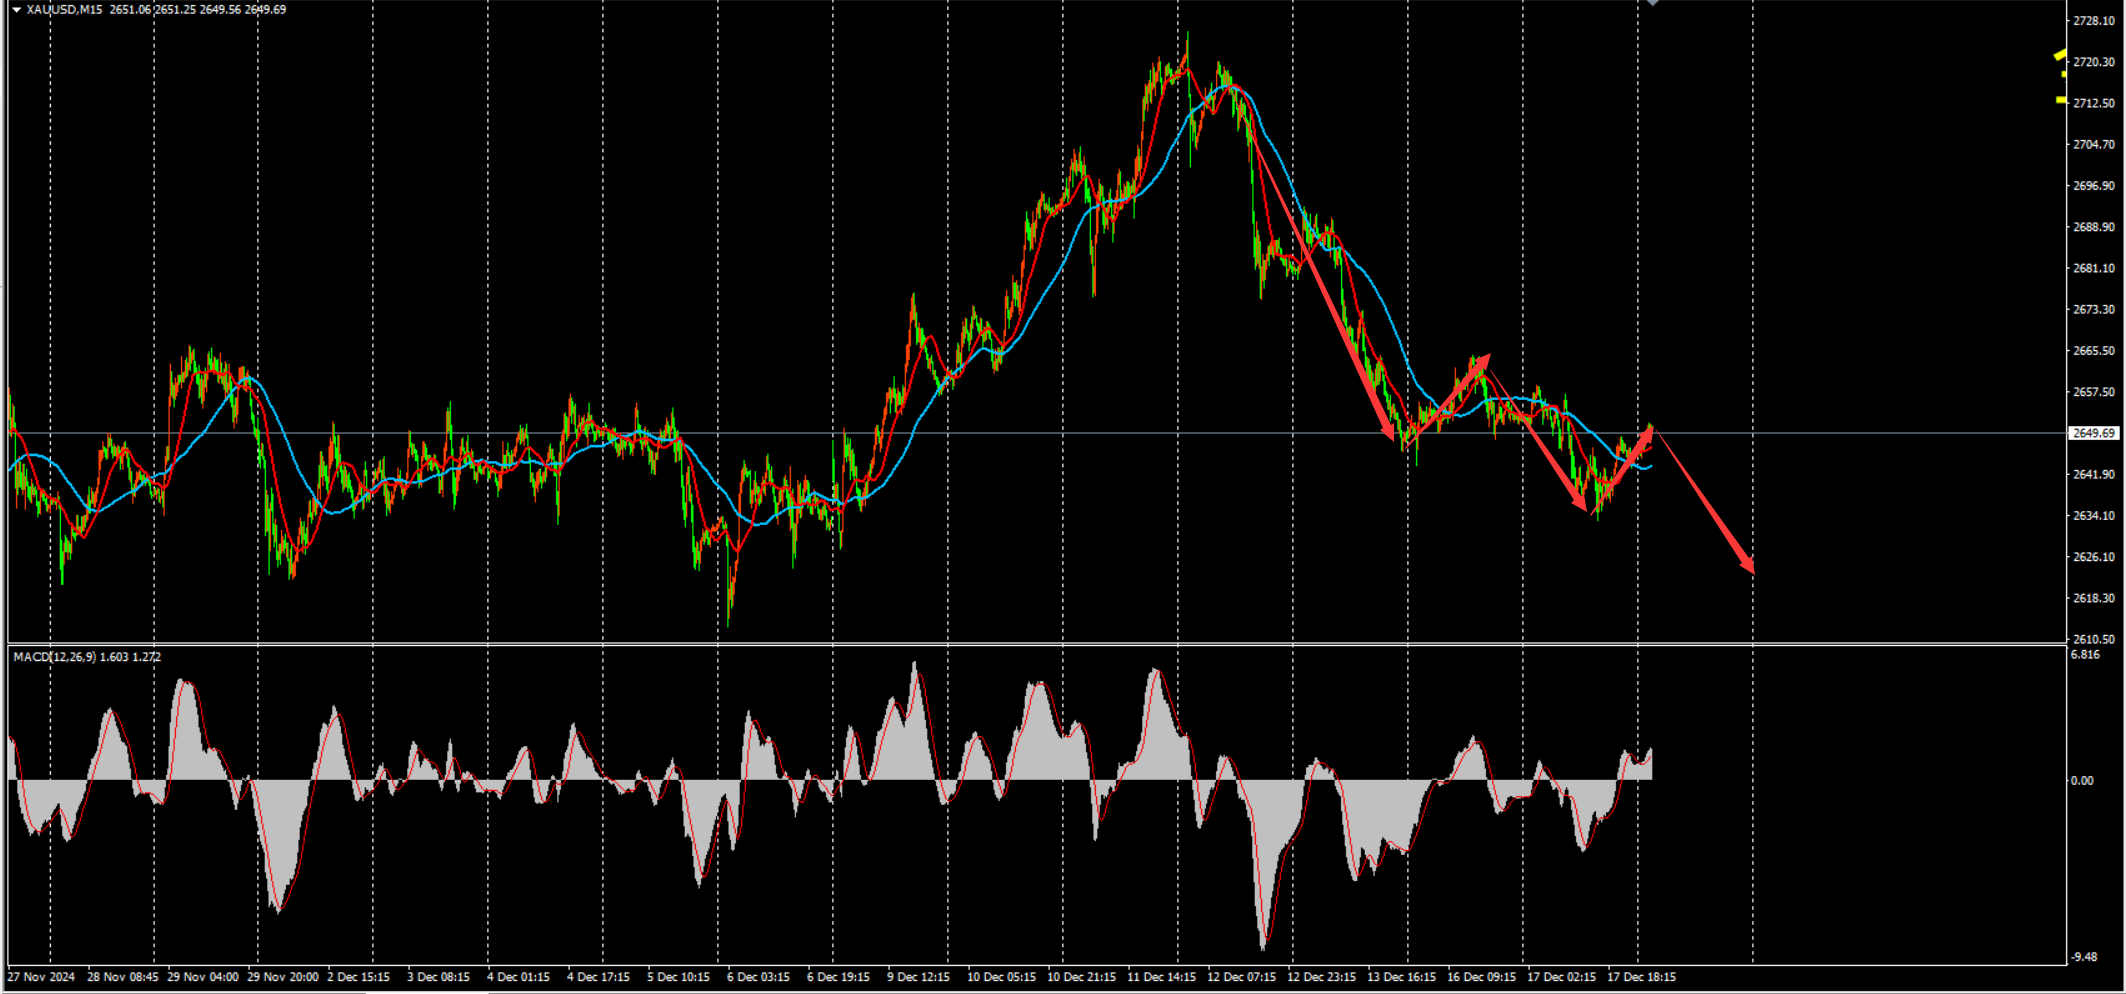The height and width of the screenshot is (994, 2126).
Task: Click the 6 Dec 03:15 time label
Action: 759,977
